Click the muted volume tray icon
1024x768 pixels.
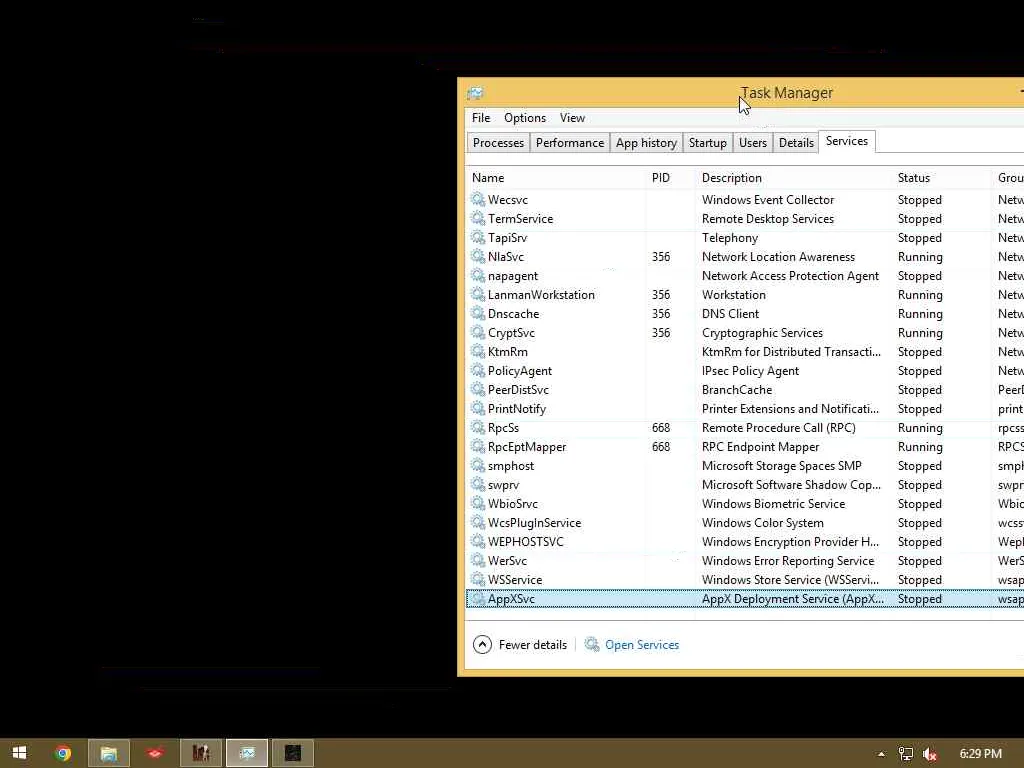[929, 754]
